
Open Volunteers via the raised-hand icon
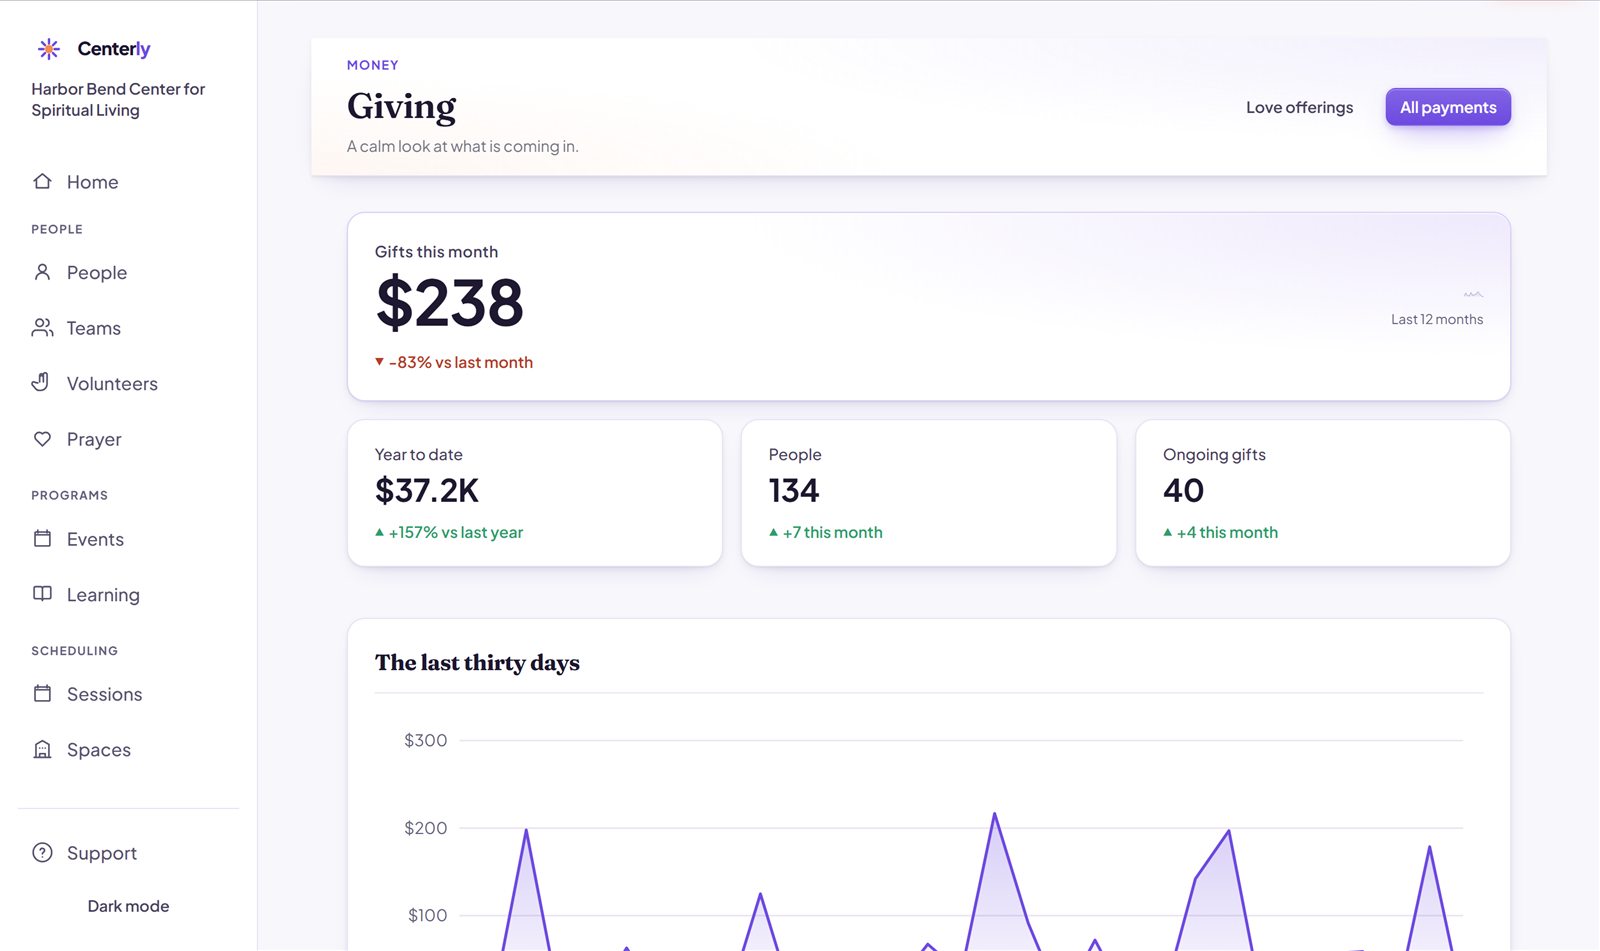[41, 383]
